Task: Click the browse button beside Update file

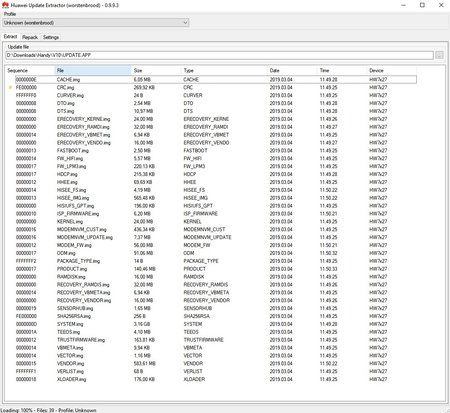Action: 439,55
